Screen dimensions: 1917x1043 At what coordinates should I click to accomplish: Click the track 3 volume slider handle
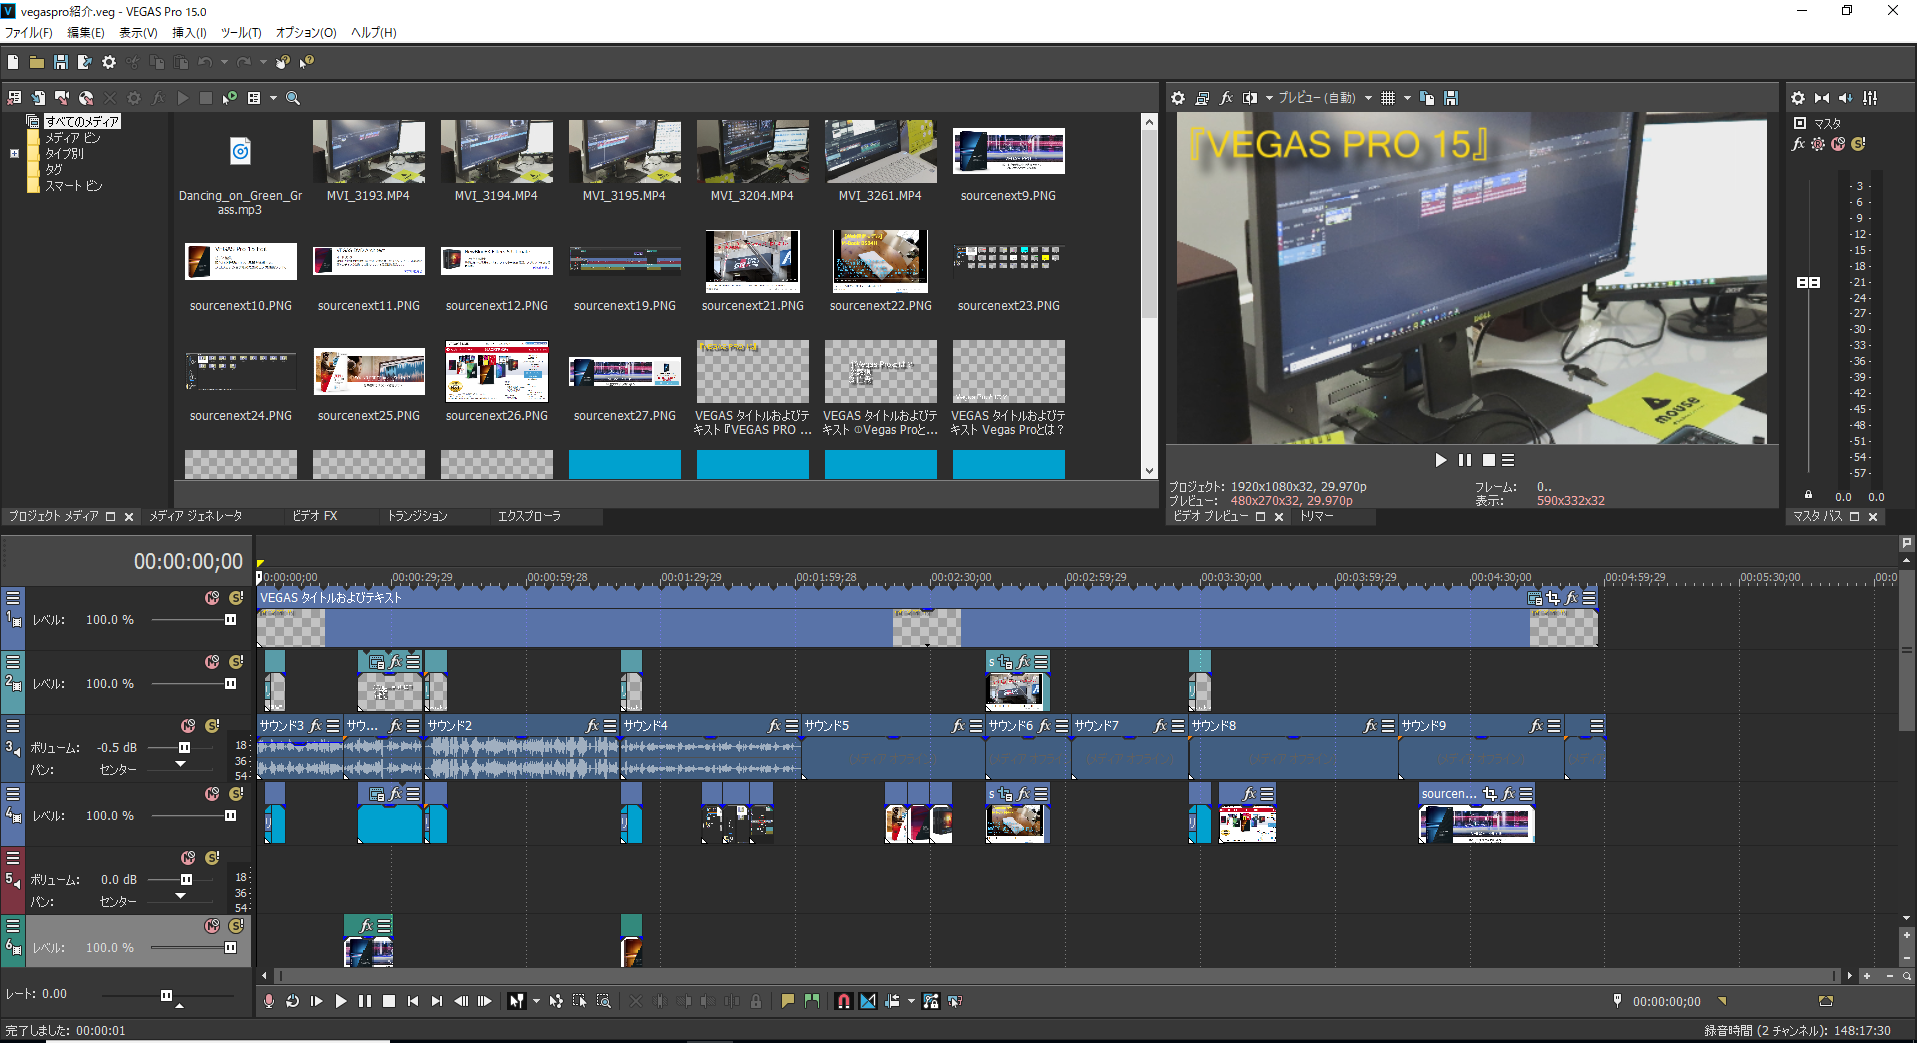click(185, 748)
